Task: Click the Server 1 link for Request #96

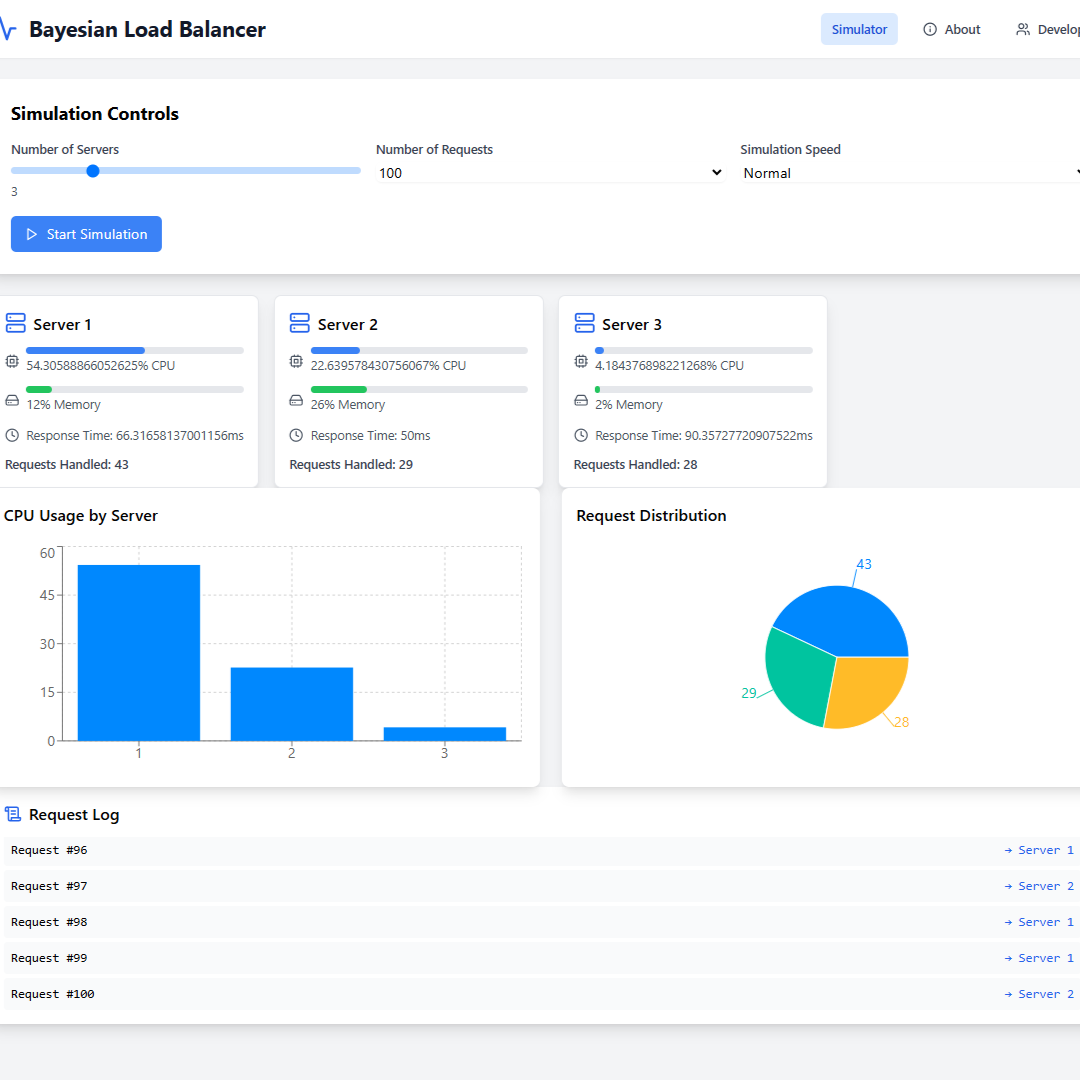Action: 1040,850
